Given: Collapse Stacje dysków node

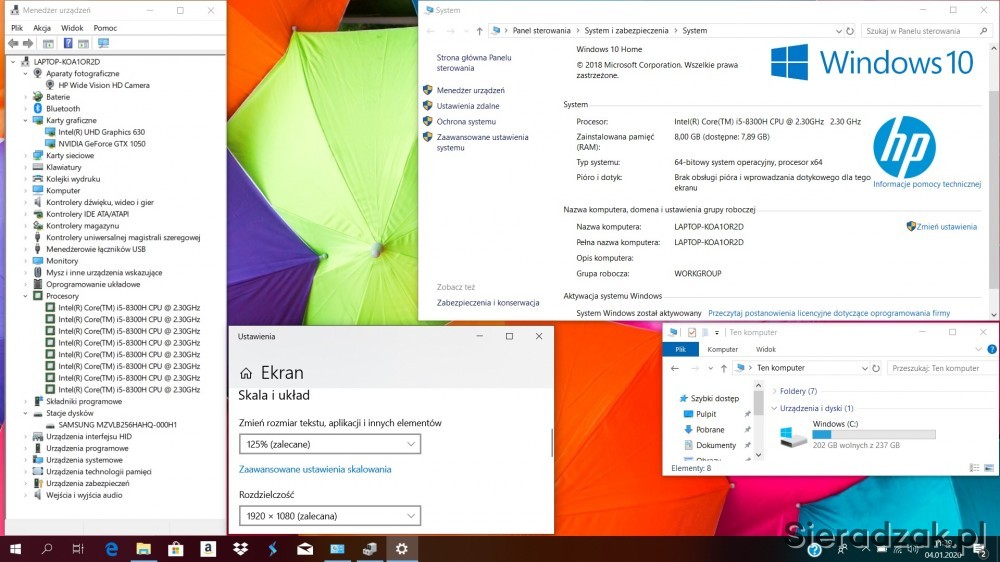Looking at the screenshot, I should 26,413.
